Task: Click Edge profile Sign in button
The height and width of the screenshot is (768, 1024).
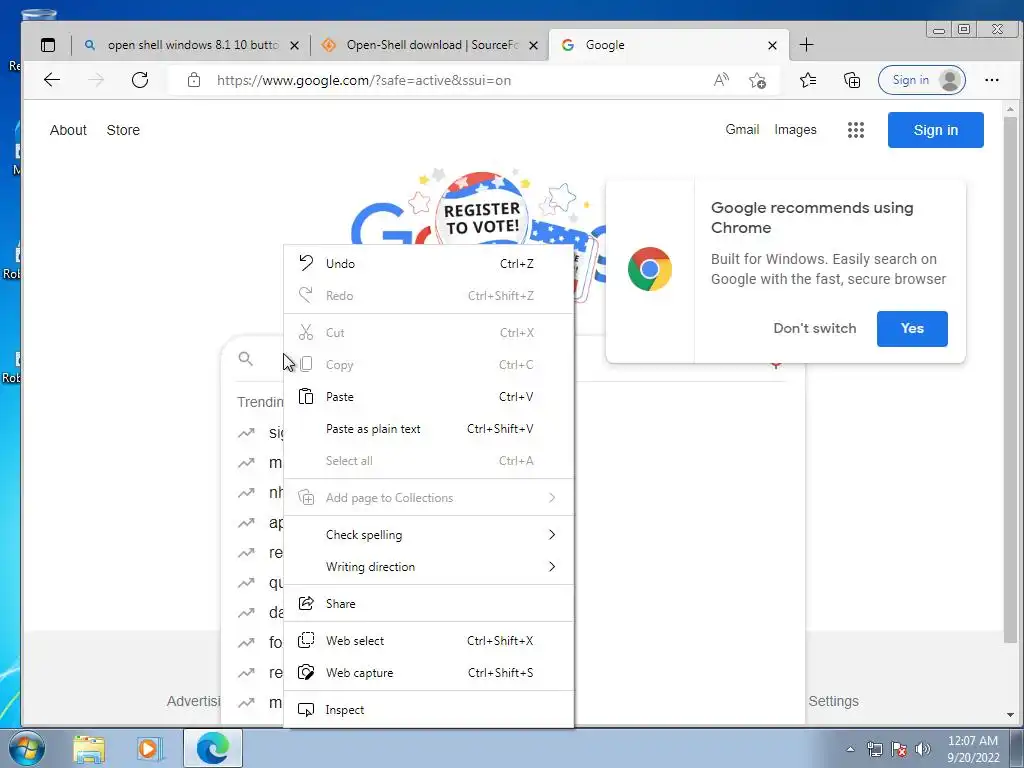Action: 921,80
